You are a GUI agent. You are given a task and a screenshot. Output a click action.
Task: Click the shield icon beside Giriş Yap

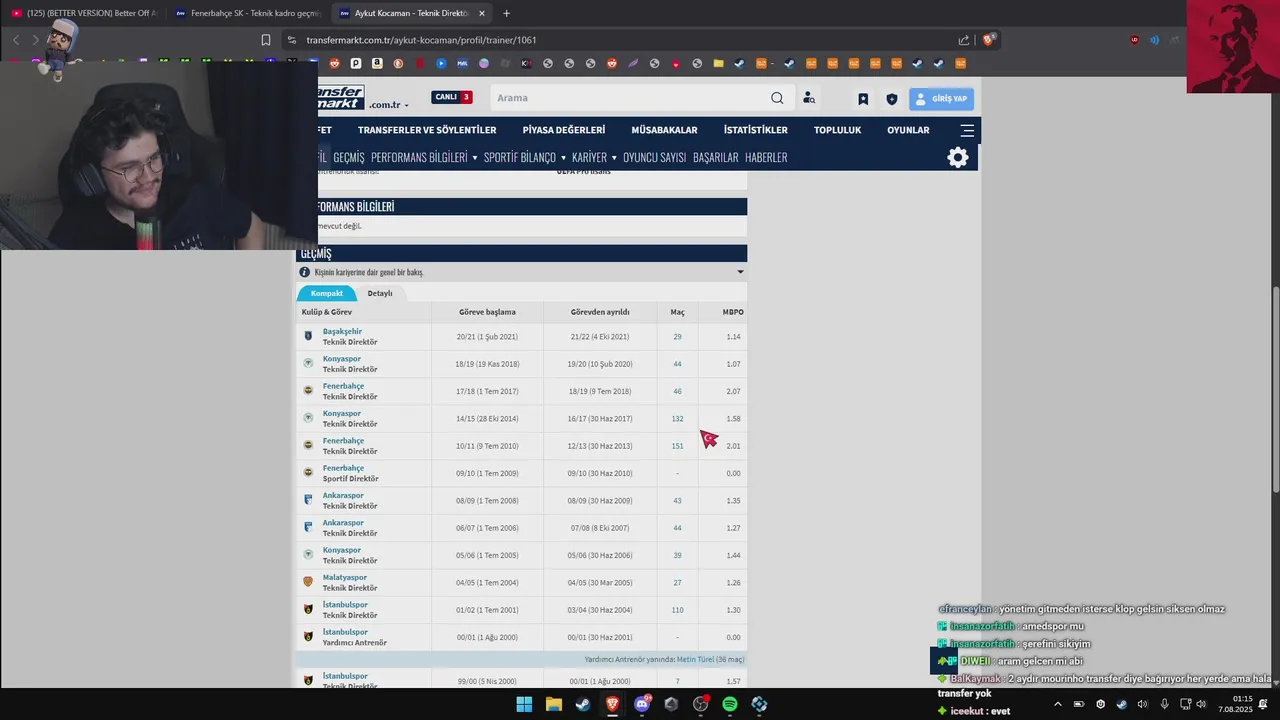coord(892,99)
